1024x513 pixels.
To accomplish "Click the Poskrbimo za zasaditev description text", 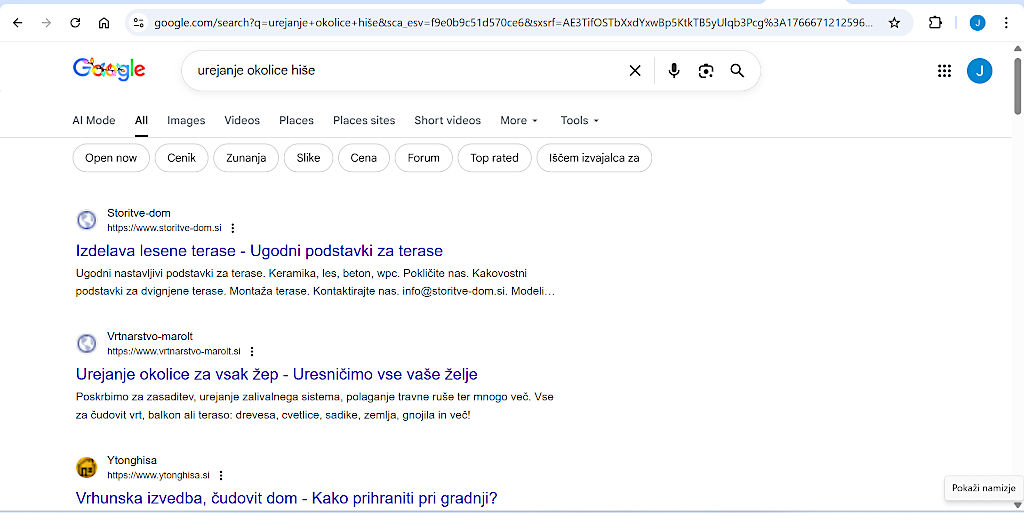I will (315, 406).
